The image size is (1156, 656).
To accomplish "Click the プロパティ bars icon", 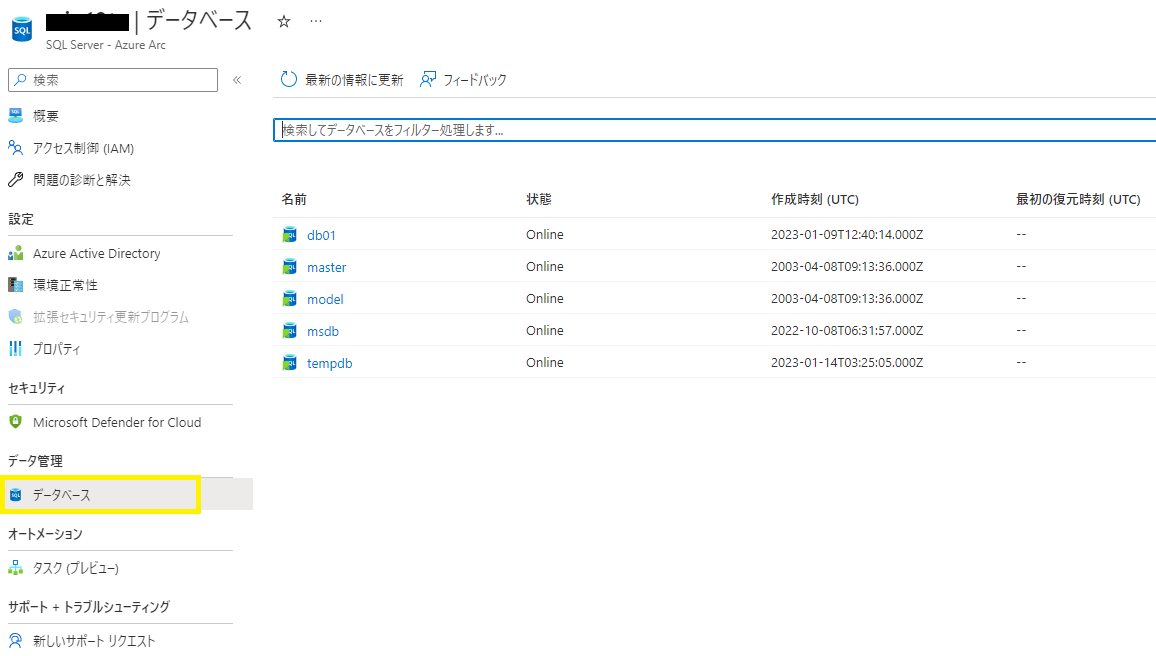I will coord(15,349).
